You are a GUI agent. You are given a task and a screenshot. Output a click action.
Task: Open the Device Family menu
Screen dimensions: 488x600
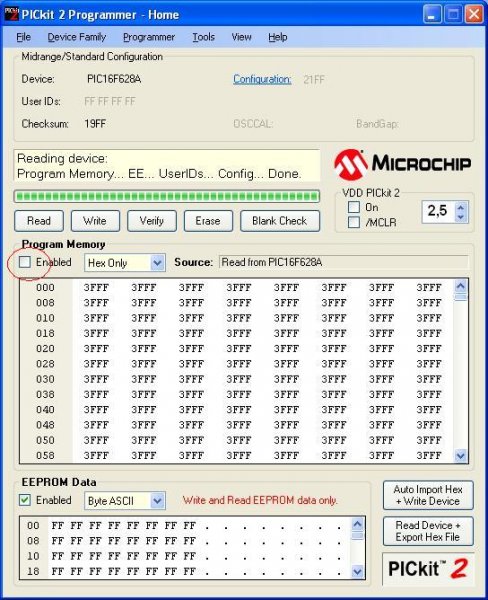tap(77, 37)
